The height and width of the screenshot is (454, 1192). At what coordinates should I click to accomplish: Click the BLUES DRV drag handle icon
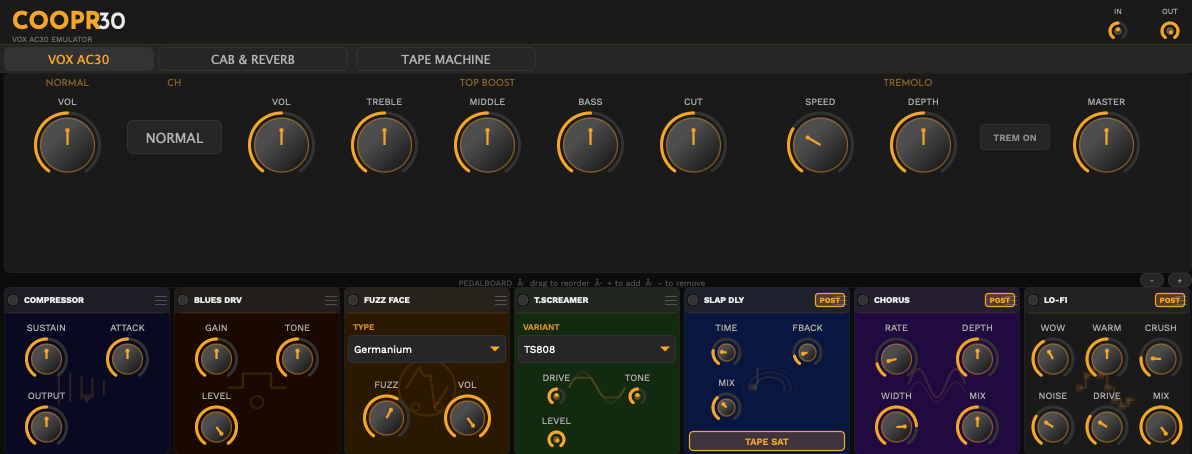coord(331,300)
